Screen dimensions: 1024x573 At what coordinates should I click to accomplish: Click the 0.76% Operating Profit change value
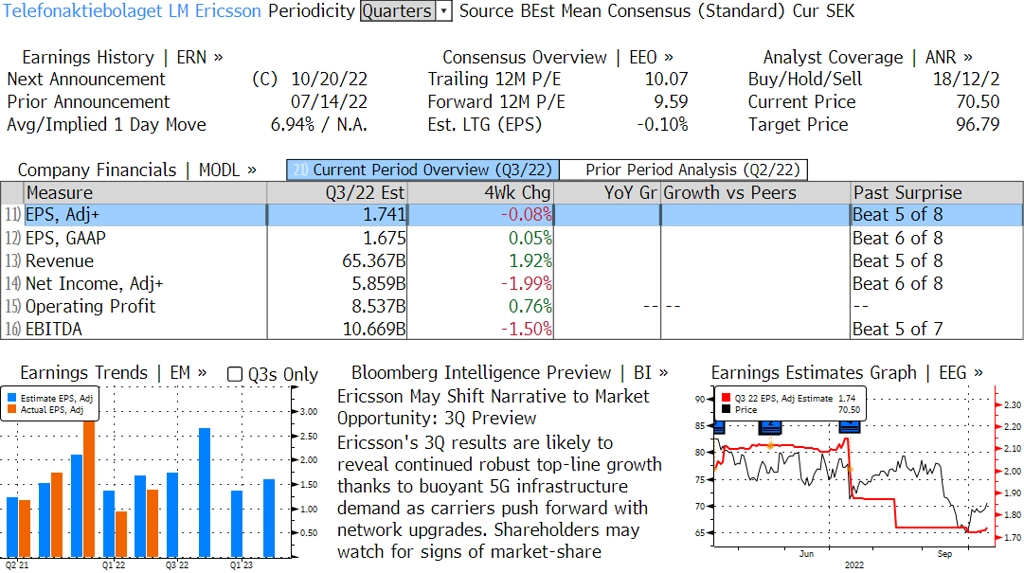pos(530,306)
